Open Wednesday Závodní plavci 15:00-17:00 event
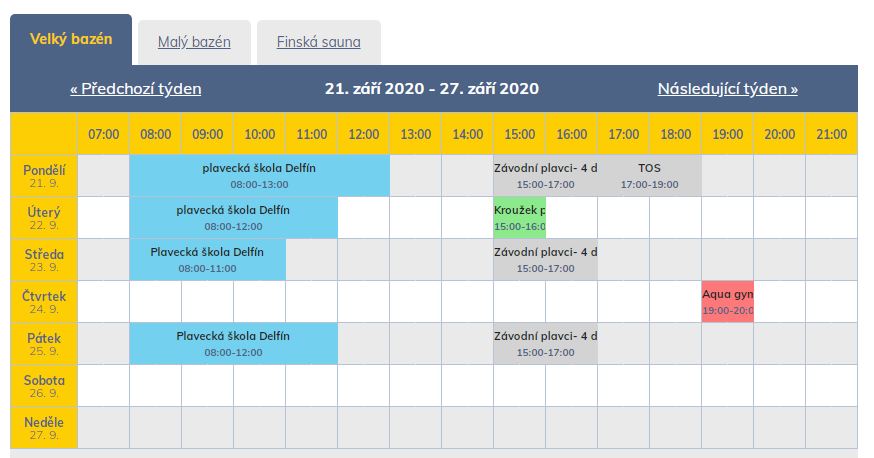The width and height of the screenshot is (874, 458). click(545, 260)
